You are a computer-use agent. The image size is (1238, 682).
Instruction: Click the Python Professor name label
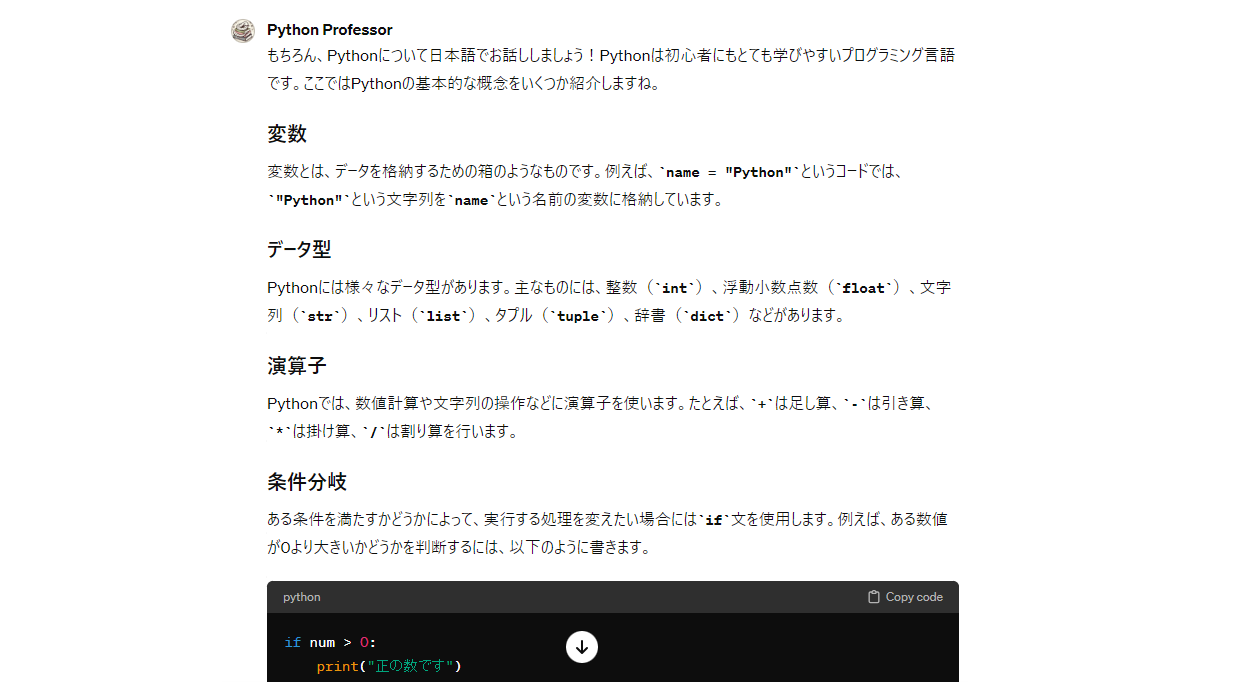[x=329, y=29]
